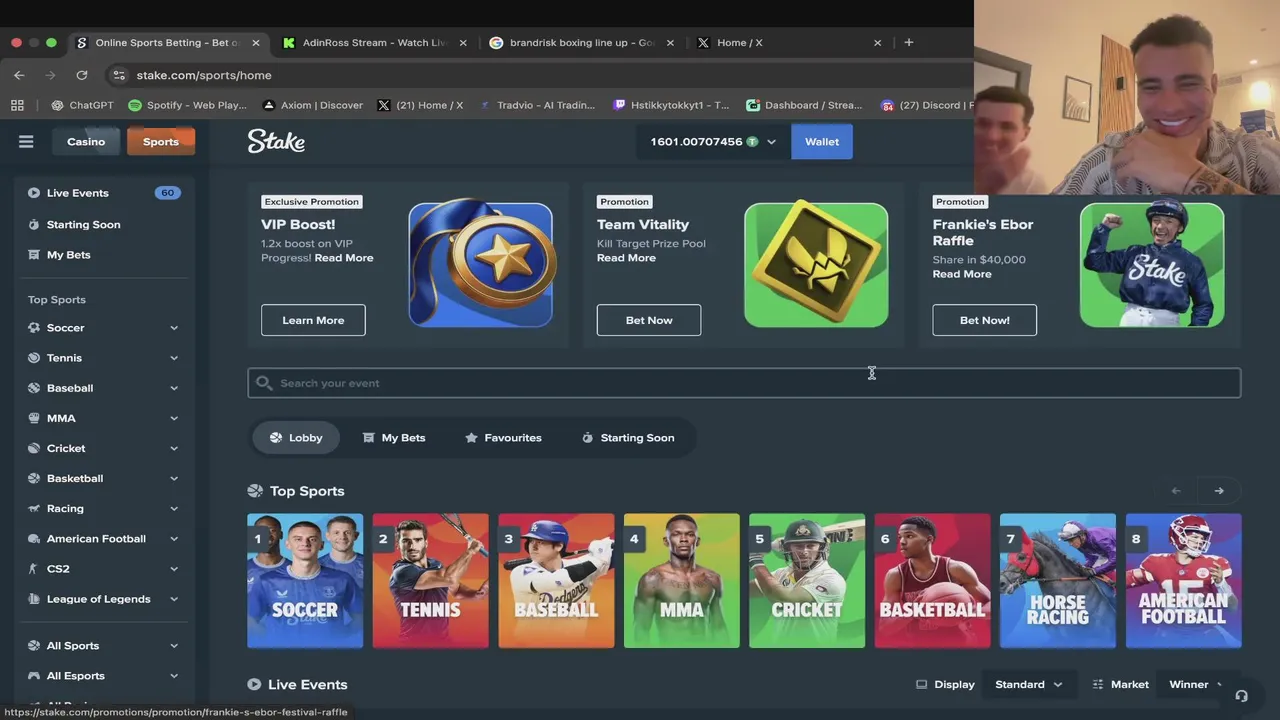Open the Display Standard dropdown
Image resolution: width=1280 pixels, height=720 pixels.
[x=1028, y=684]
